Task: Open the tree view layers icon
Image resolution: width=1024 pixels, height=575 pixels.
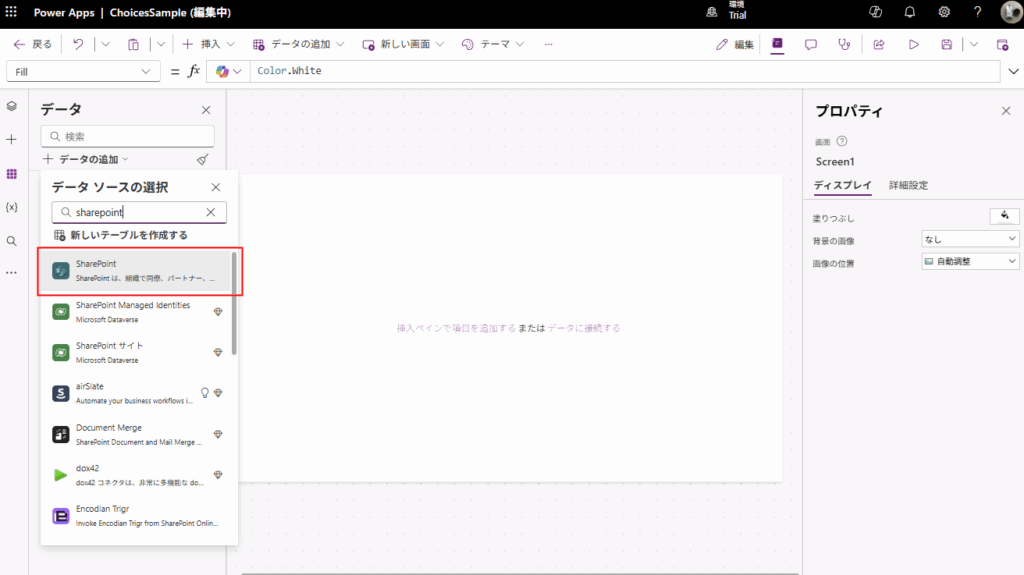Action: 12,106
